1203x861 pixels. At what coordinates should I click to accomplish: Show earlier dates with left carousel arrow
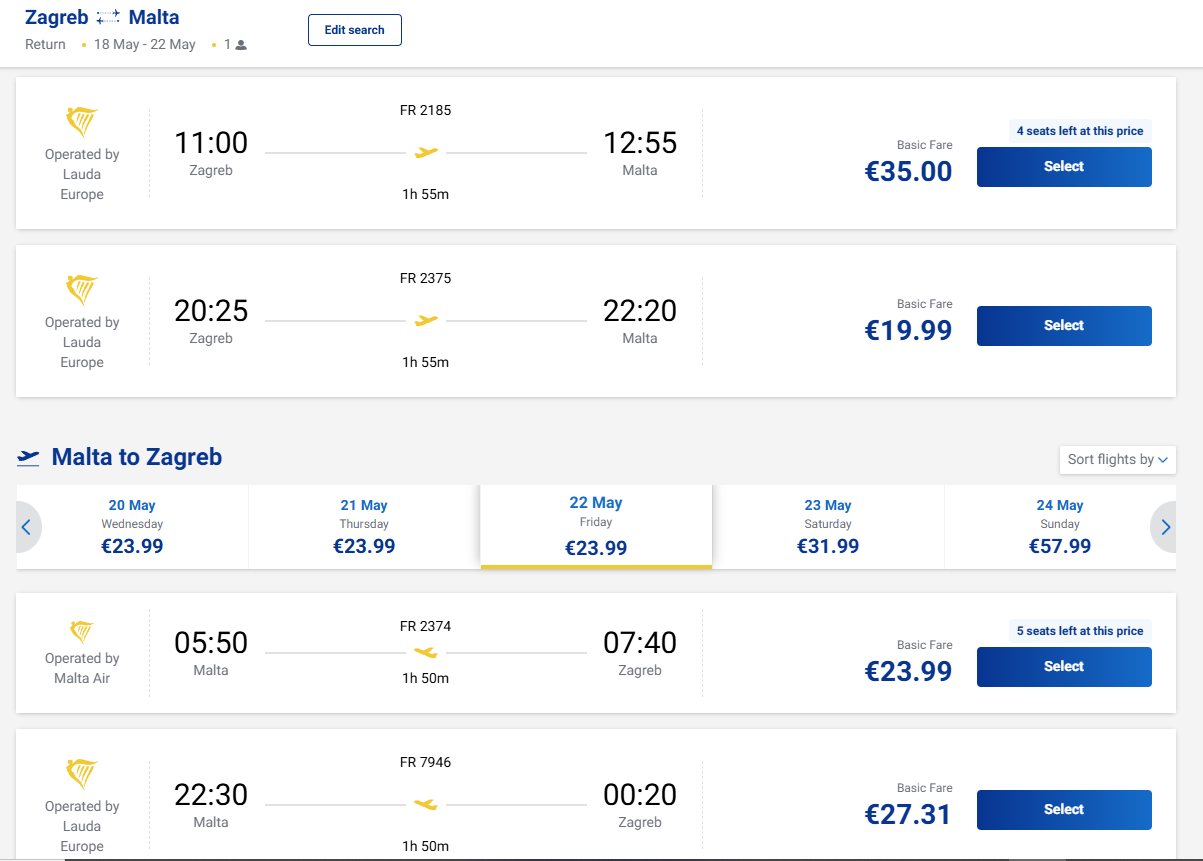click(x=27, y=527)
